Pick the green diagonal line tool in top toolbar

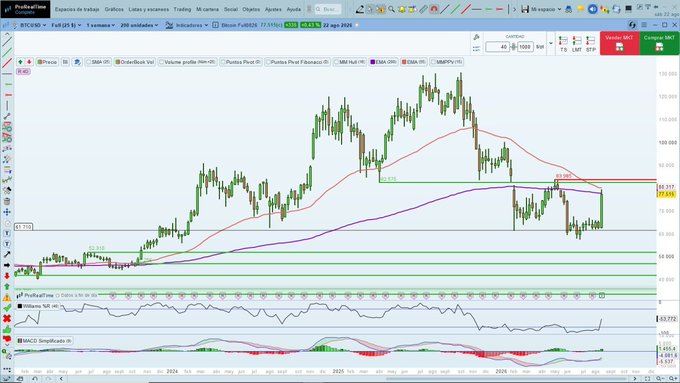point(455,9)
